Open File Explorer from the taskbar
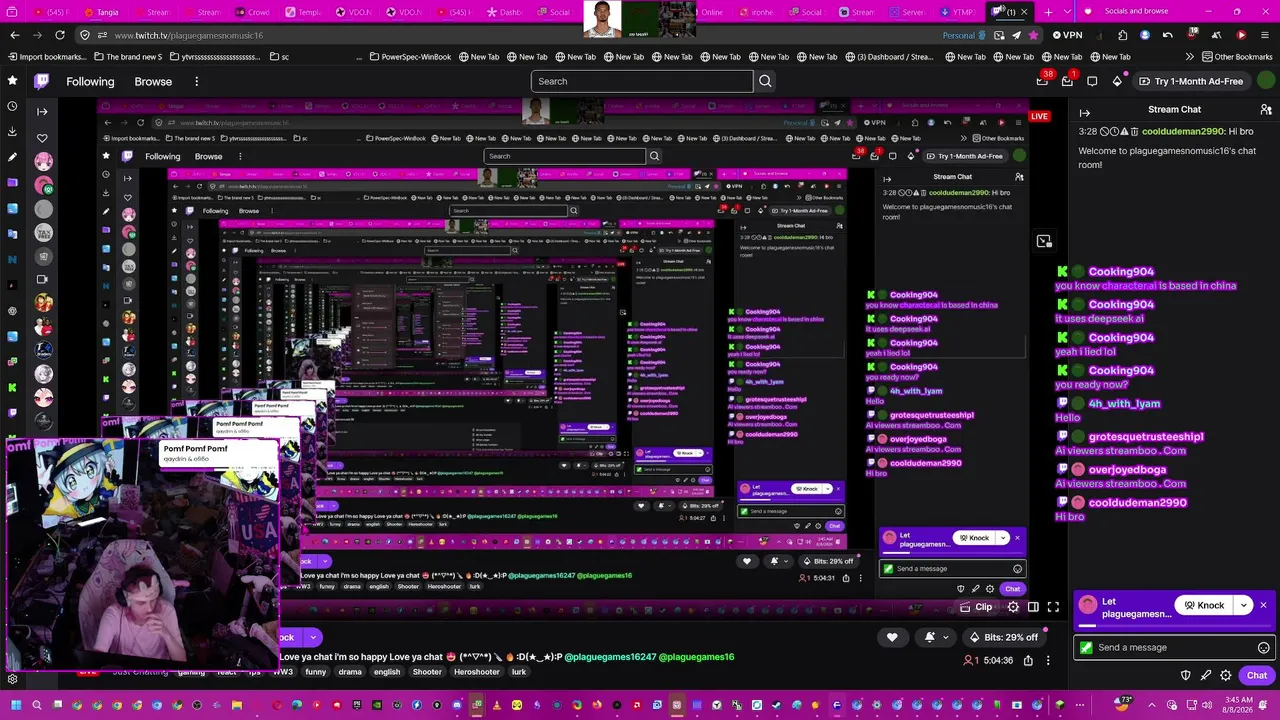Viewport: 1280px width, 720px height. point(237,705)
